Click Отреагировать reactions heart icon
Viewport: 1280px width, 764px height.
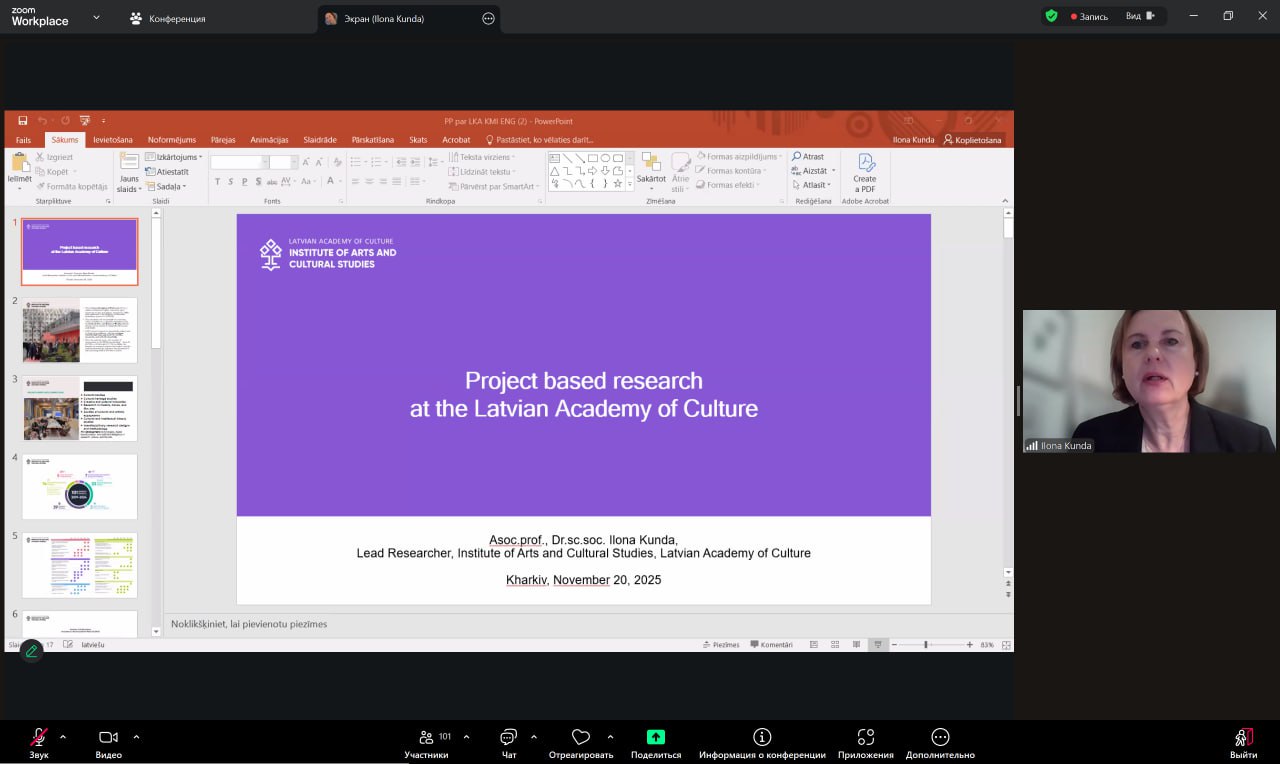click(x=581, y=738)
